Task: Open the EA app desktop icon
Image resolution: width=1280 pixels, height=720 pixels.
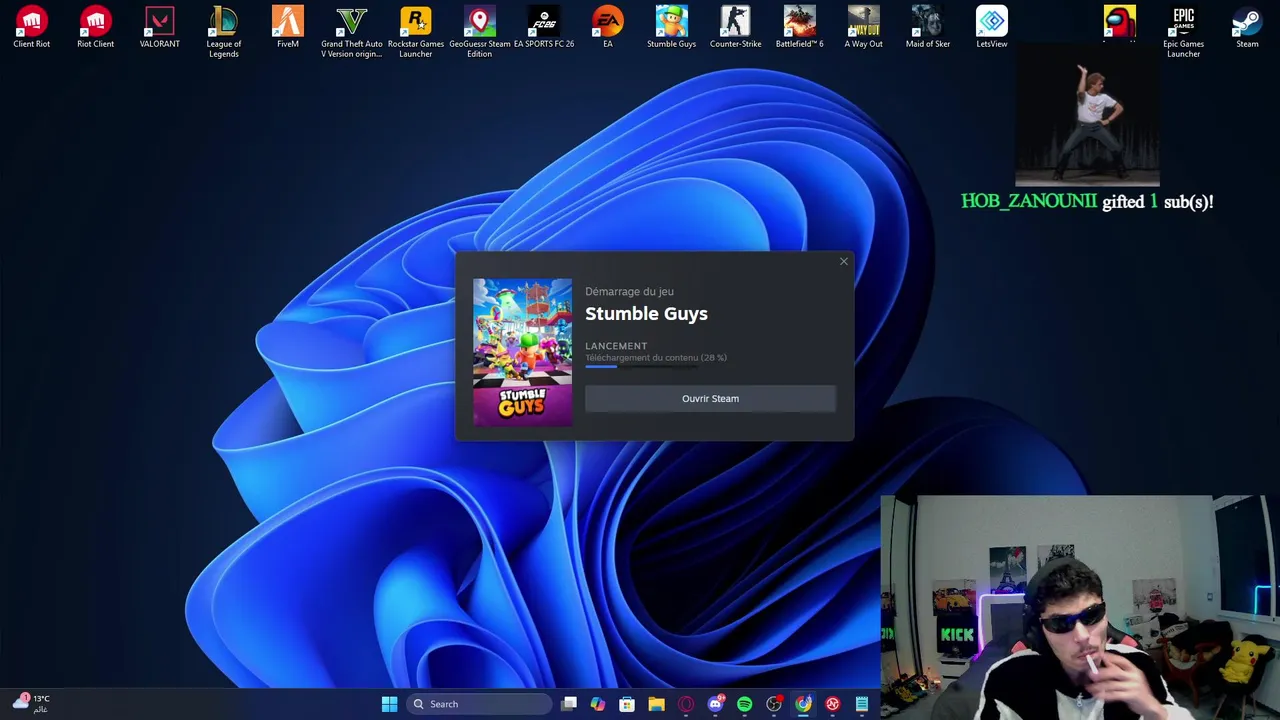Action: click(607, 27)
